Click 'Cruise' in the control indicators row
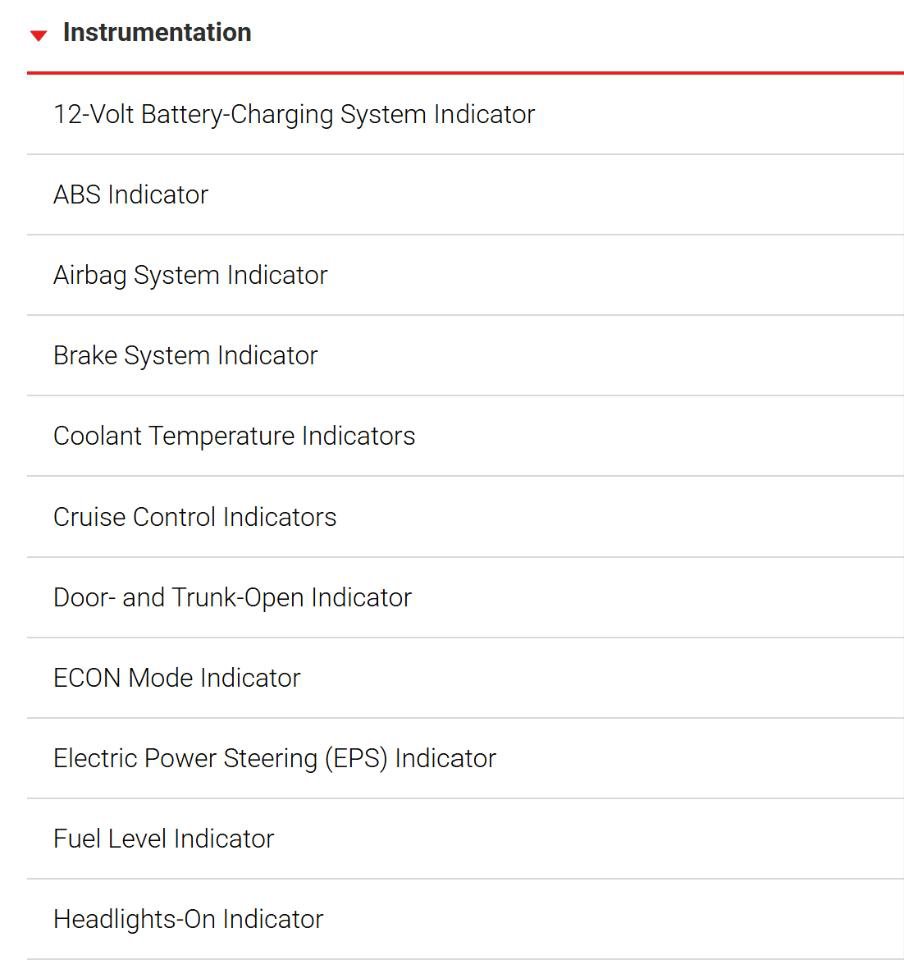This screenshot has width=904, height=960. click(89, 517)
